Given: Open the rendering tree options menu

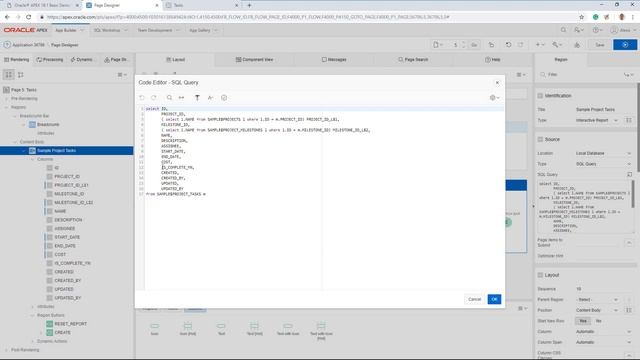Looking at the screenshot, I should tap(122, 75).
